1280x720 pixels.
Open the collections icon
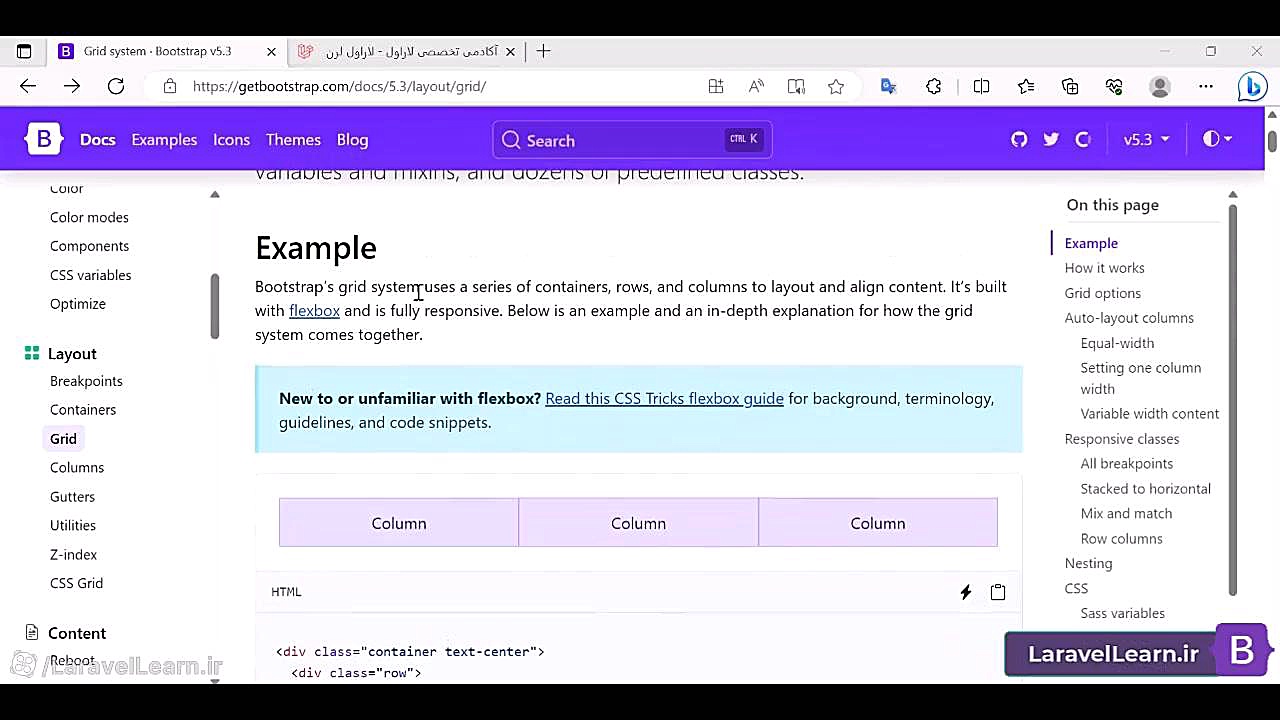[x=1070, y=87]
